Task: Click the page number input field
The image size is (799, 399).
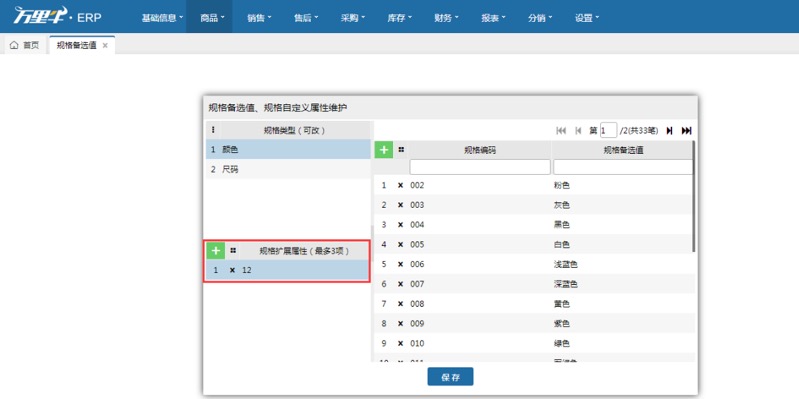Action: click(x=608, y=131)
